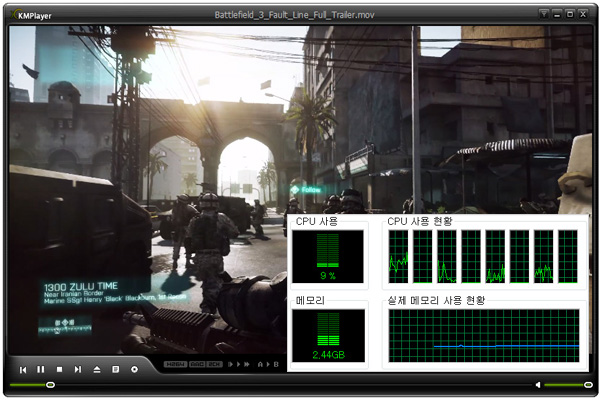Click the volume slider handle

point(589,385)
